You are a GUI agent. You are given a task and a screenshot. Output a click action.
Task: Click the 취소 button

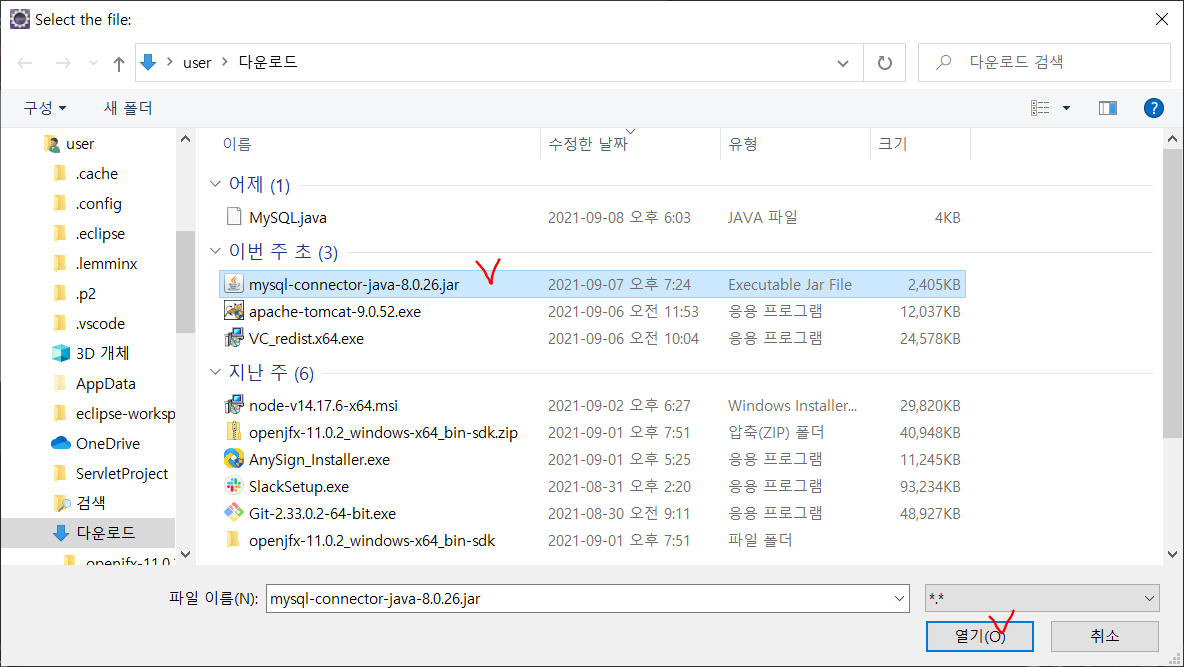tap(1105, 636)
